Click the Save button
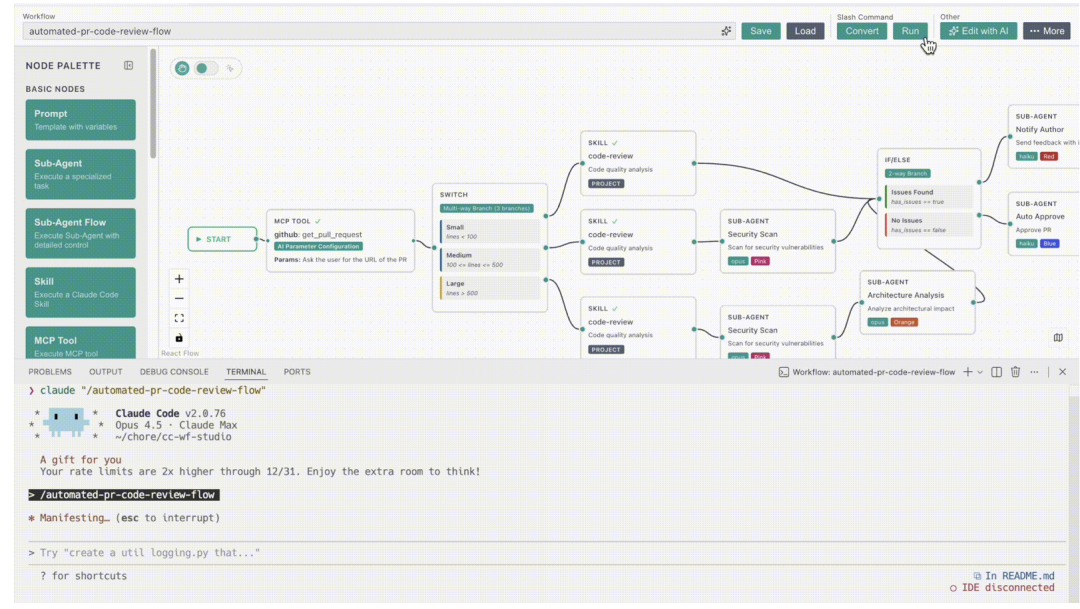 pyautogui.click(x=760, y=31)
